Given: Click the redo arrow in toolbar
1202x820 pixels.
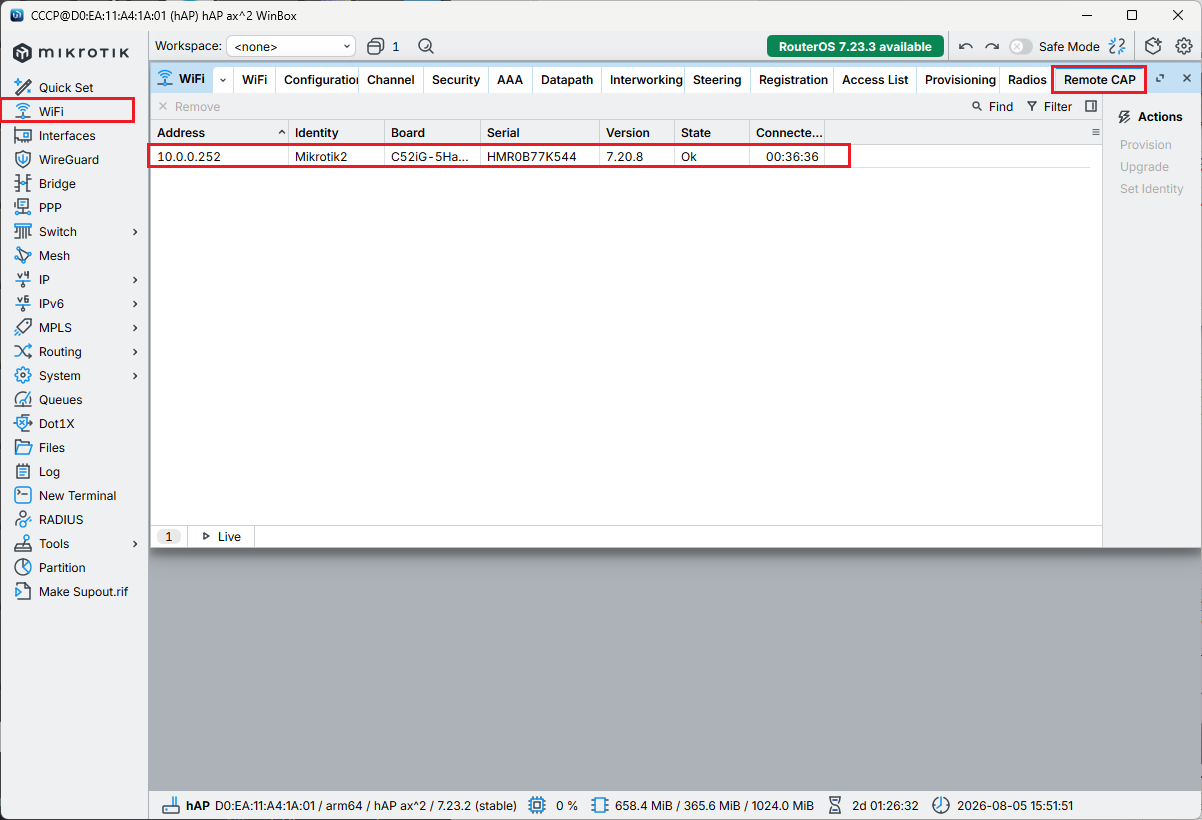Looking at the screenshot, I should click(x=991, y=46).
